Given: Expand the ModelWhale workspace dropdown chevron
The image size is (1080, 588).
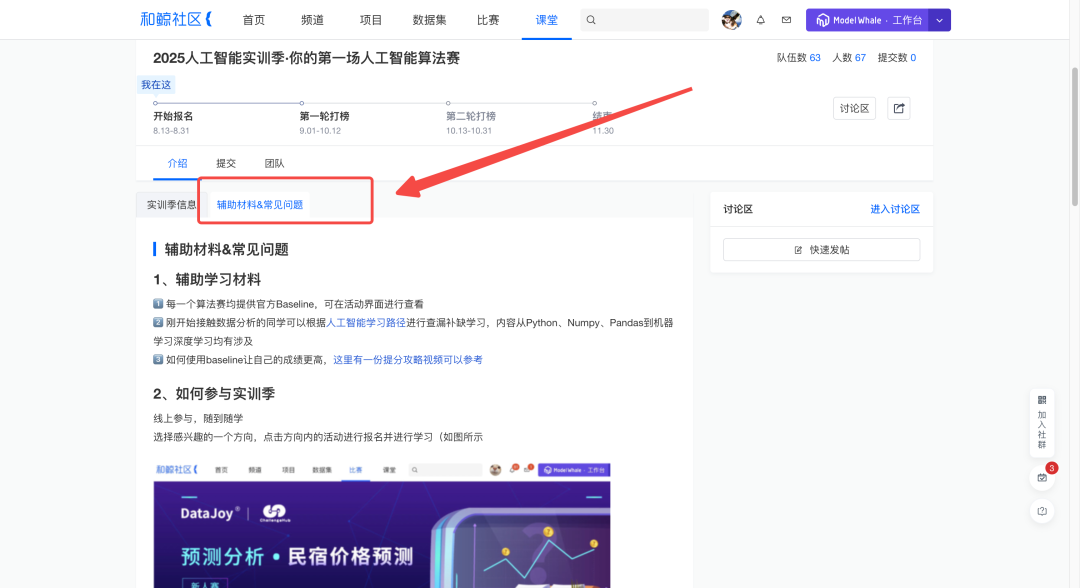Looking at the screenshot, I should coord(940,20).
